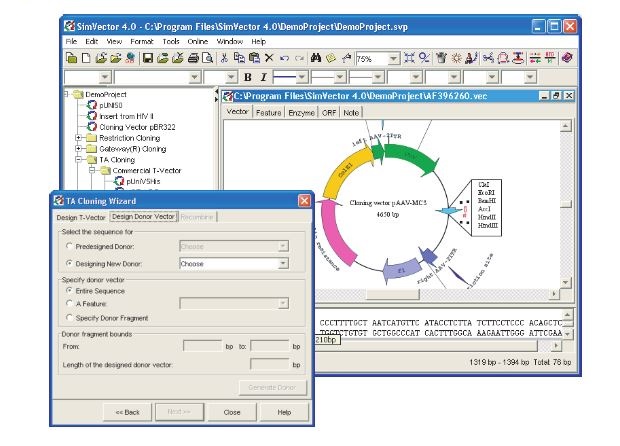Click the wizard's Help button

coord(283,411)
